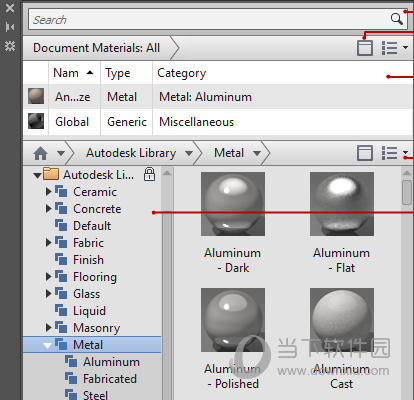Screen dimensions: 414x400
Task: Toggle Document Materials panel display icon
Action: click(365, 48)
